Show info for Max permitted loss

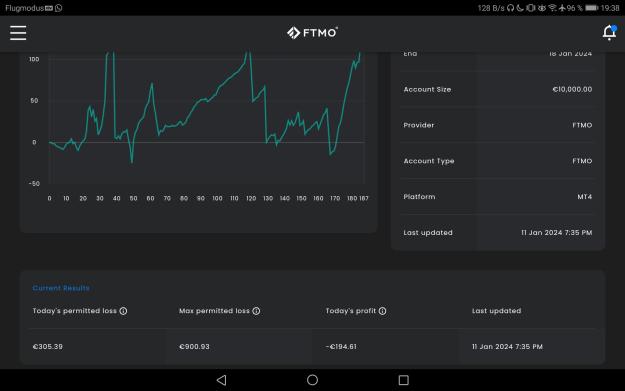click(256, 311)
